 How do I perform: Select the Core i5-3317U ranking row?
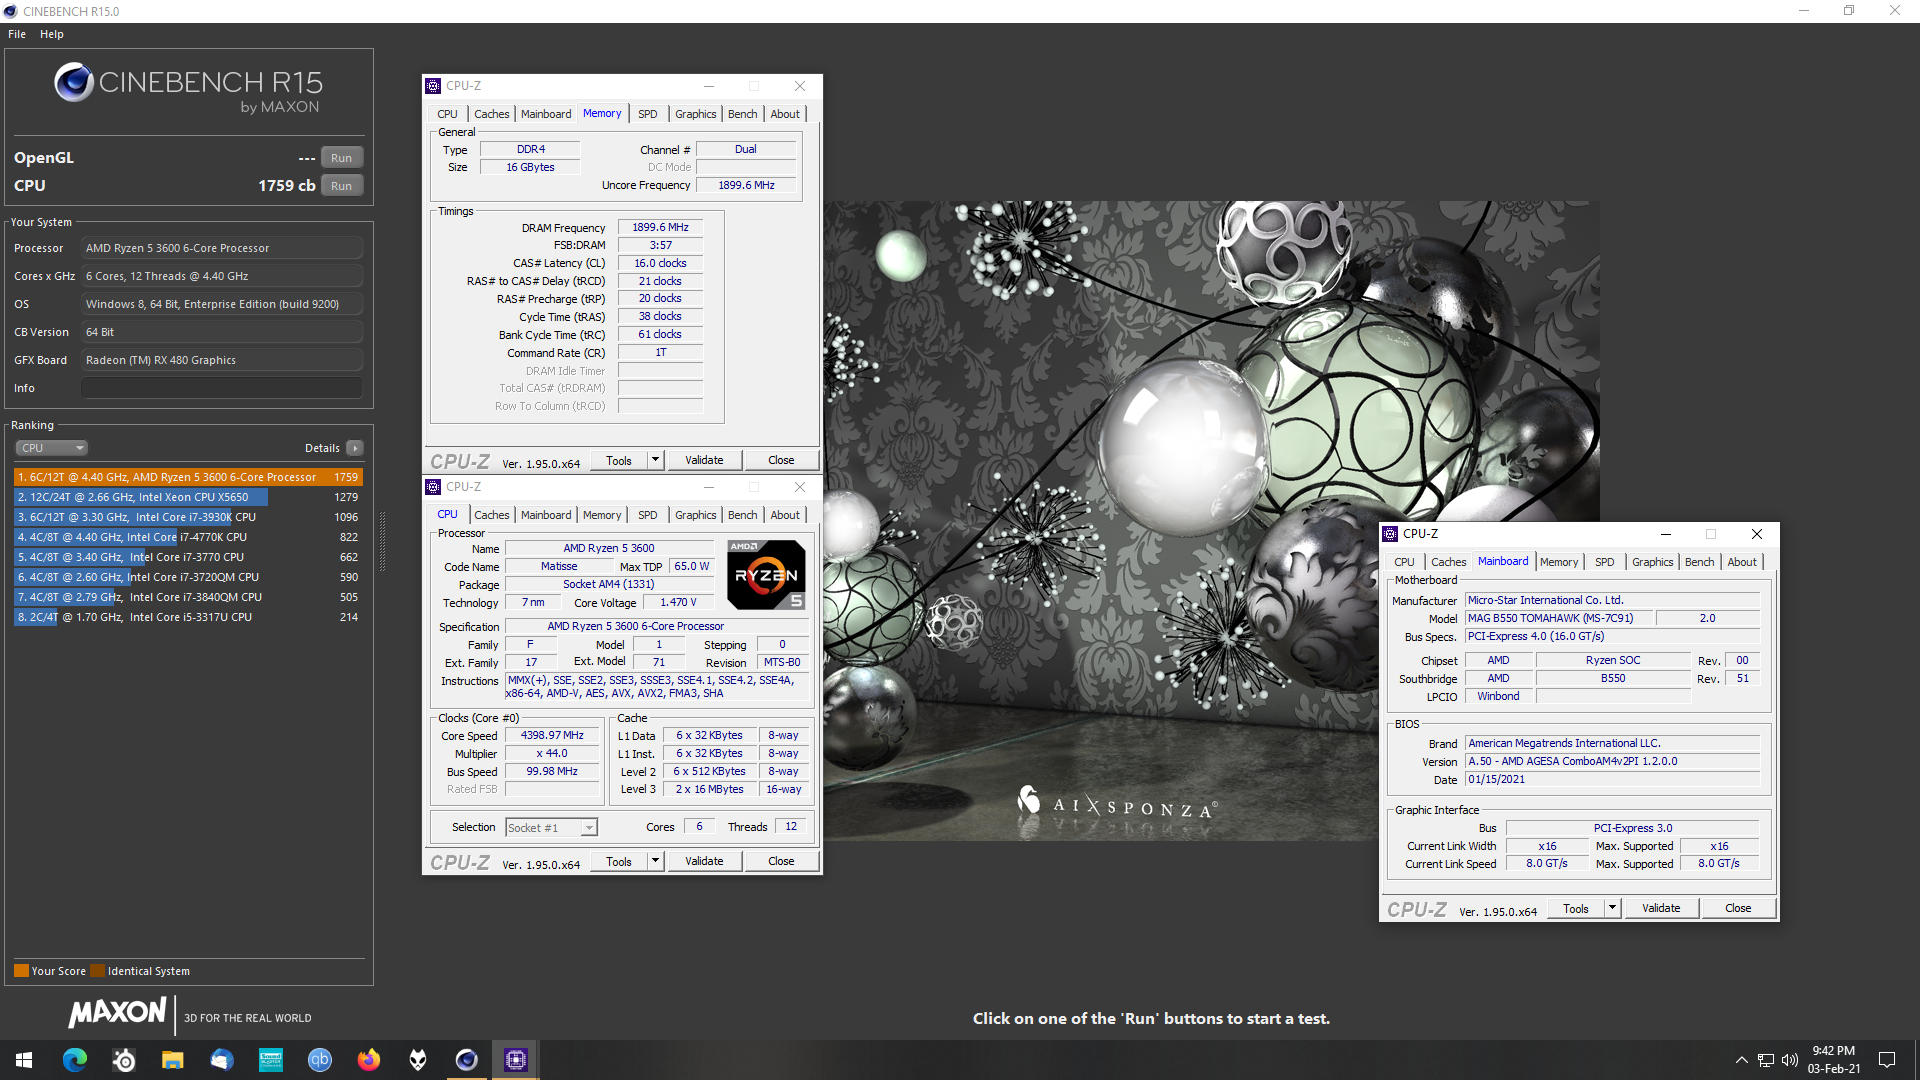click(x=188, y=617)
